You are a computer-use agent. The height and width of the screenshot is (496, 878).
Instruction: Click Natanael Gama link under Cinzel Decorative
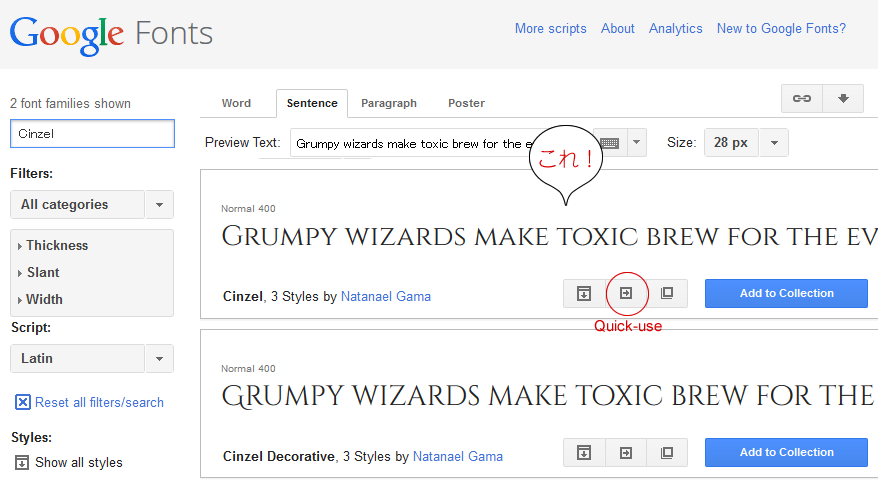click(457, 457)
